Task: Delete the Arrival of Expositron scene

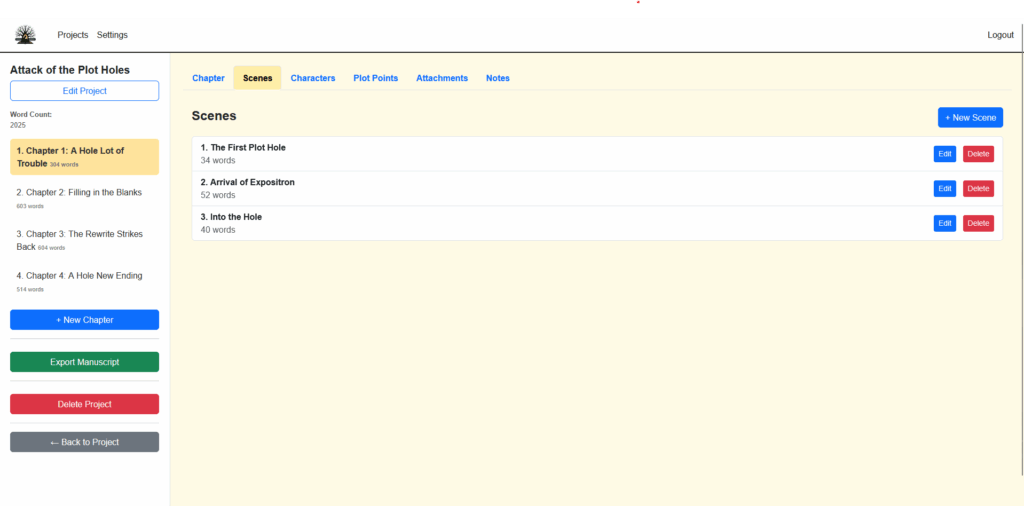Action: coord(978,189)
